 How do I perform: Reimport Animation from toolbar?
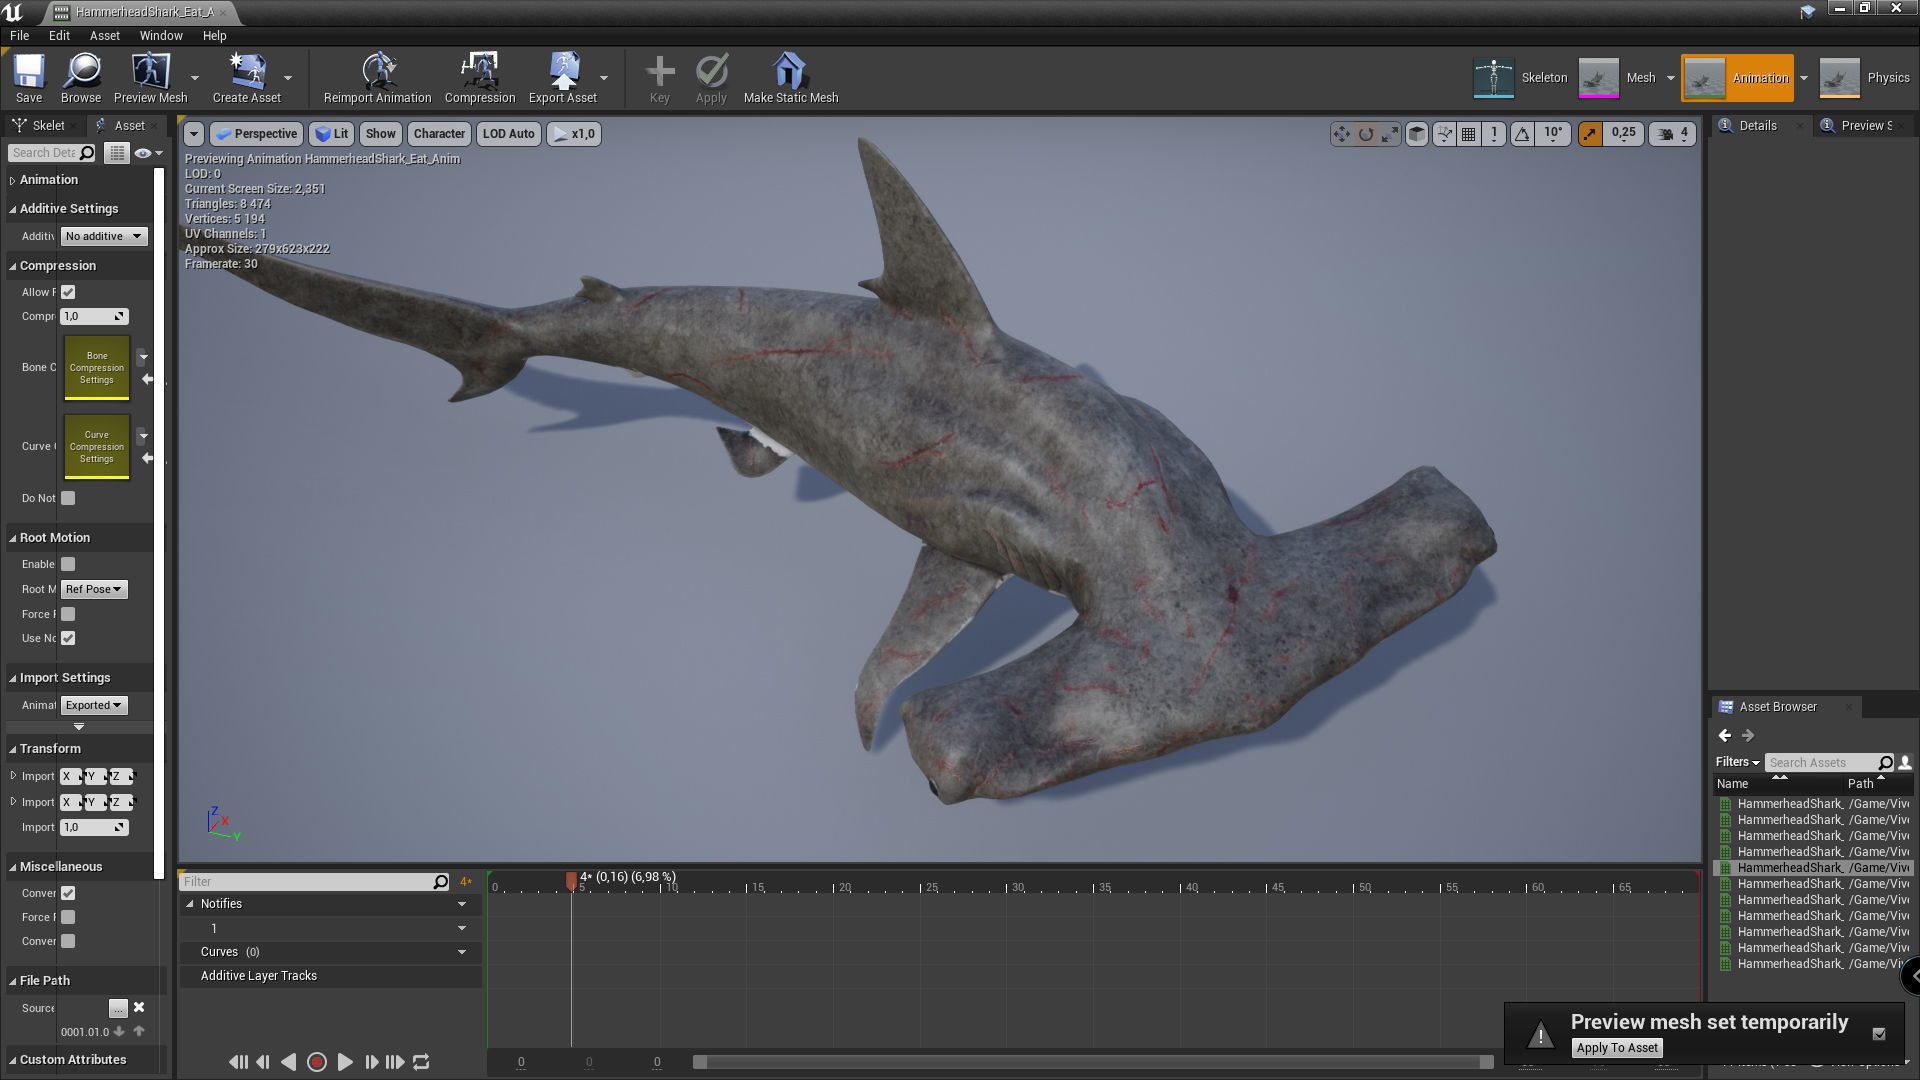pos(377,78)
